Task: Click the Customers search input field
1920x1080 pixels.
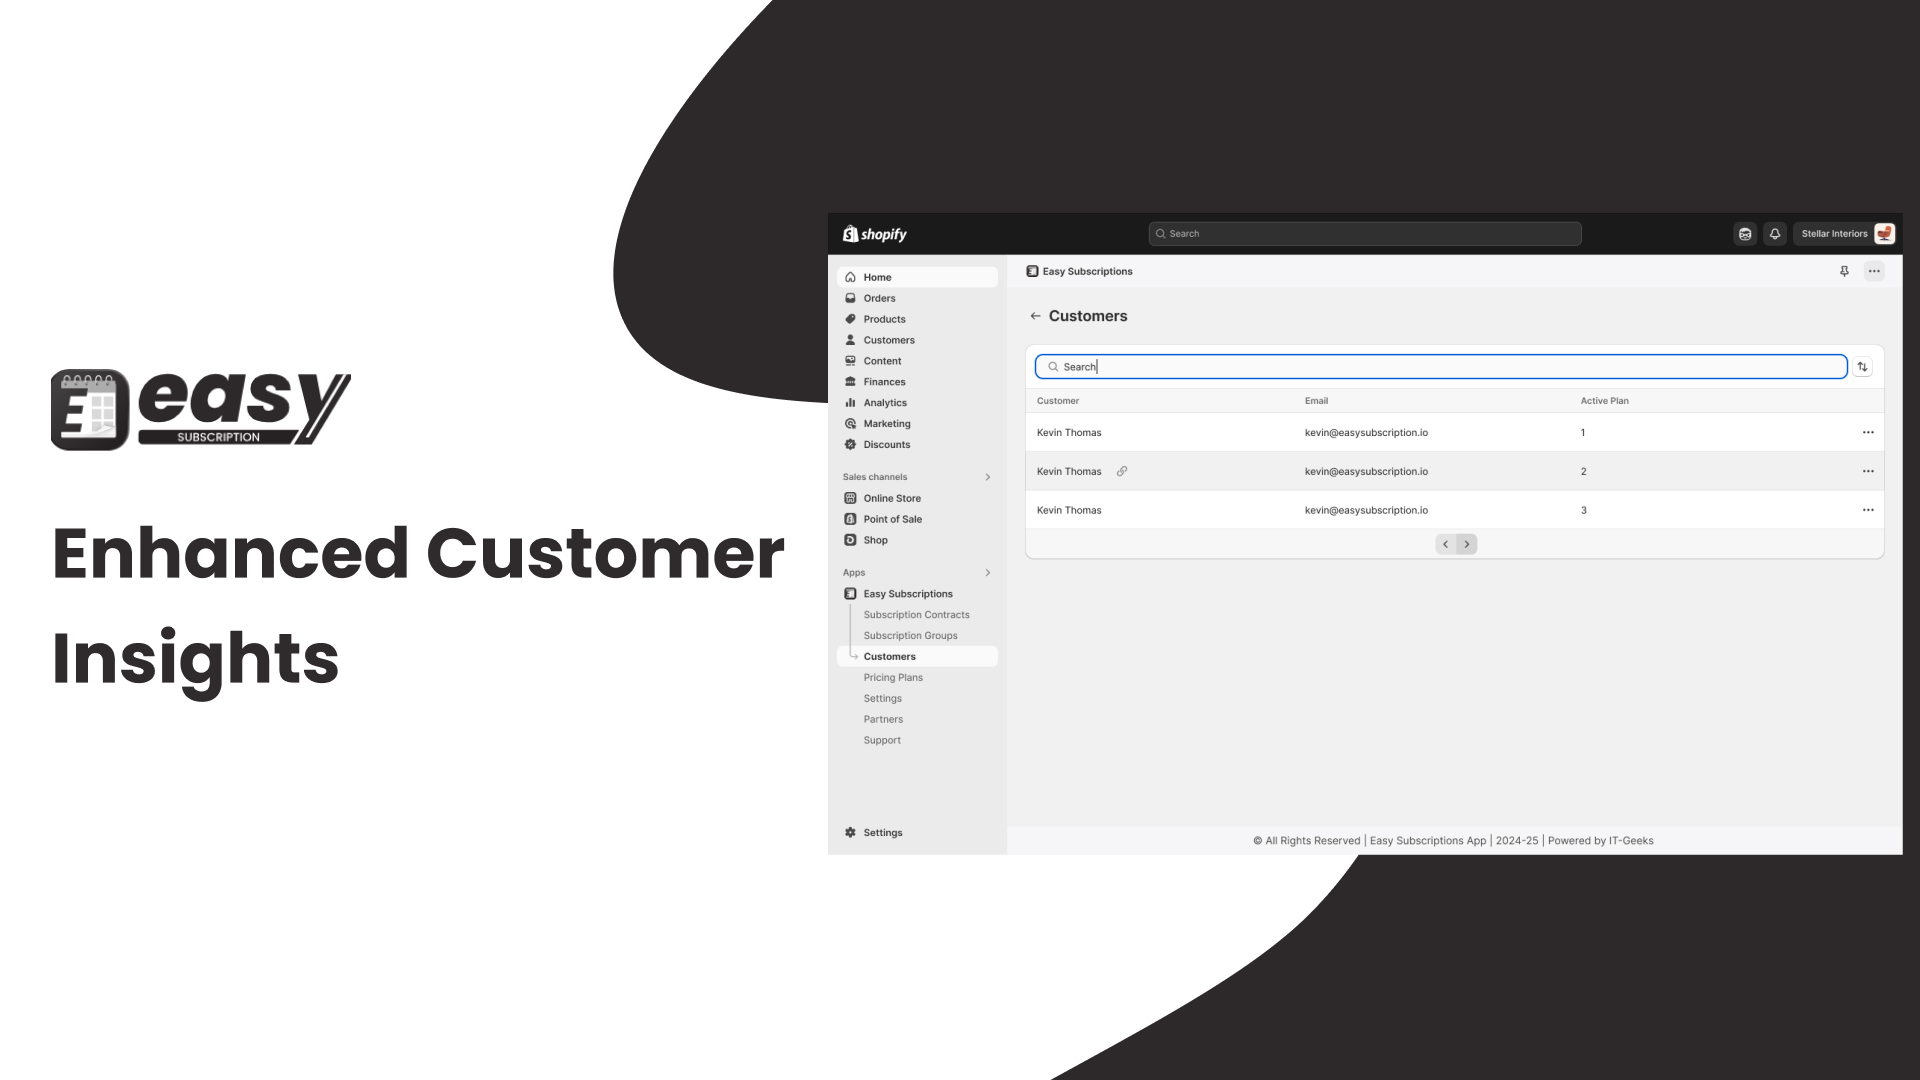Action: (1440, 365)
